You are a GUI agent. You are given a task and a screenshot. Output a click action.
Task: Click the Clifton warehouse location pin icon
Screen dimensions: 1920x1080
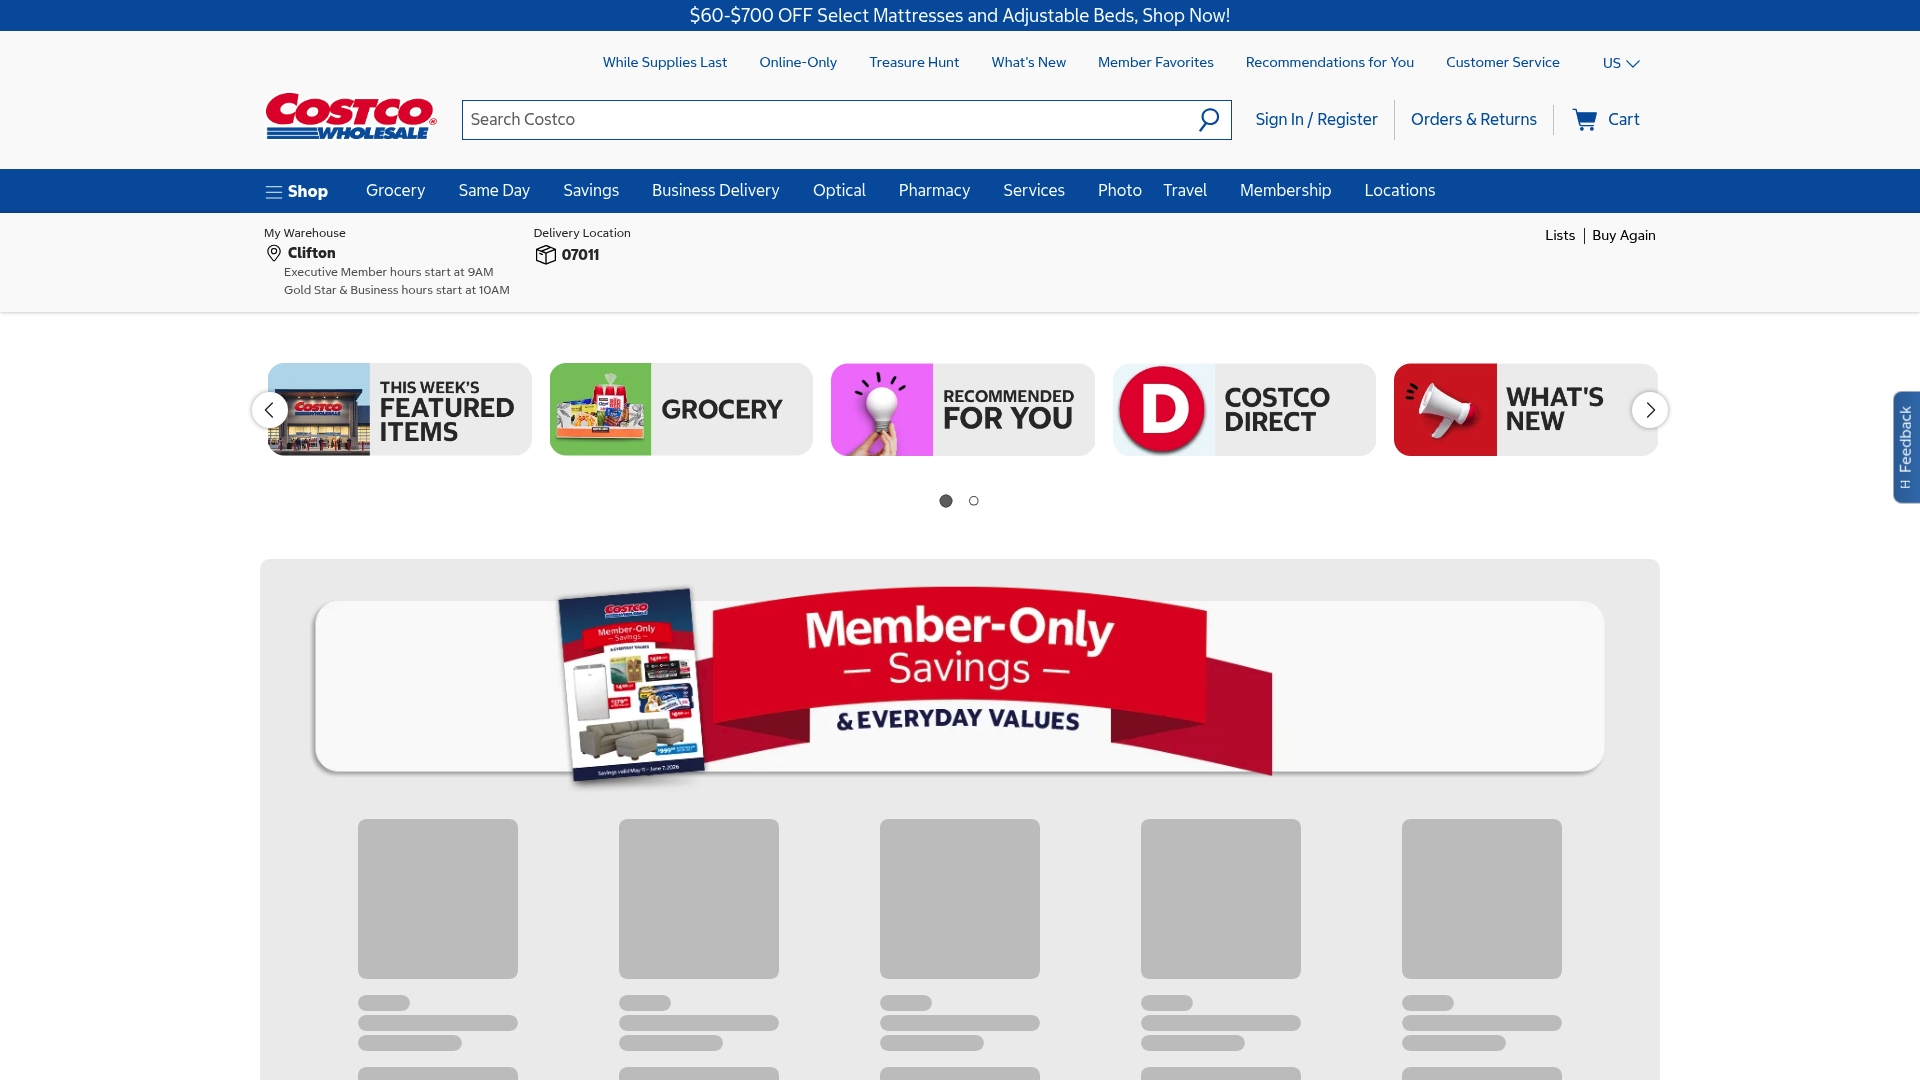(273, 254)
